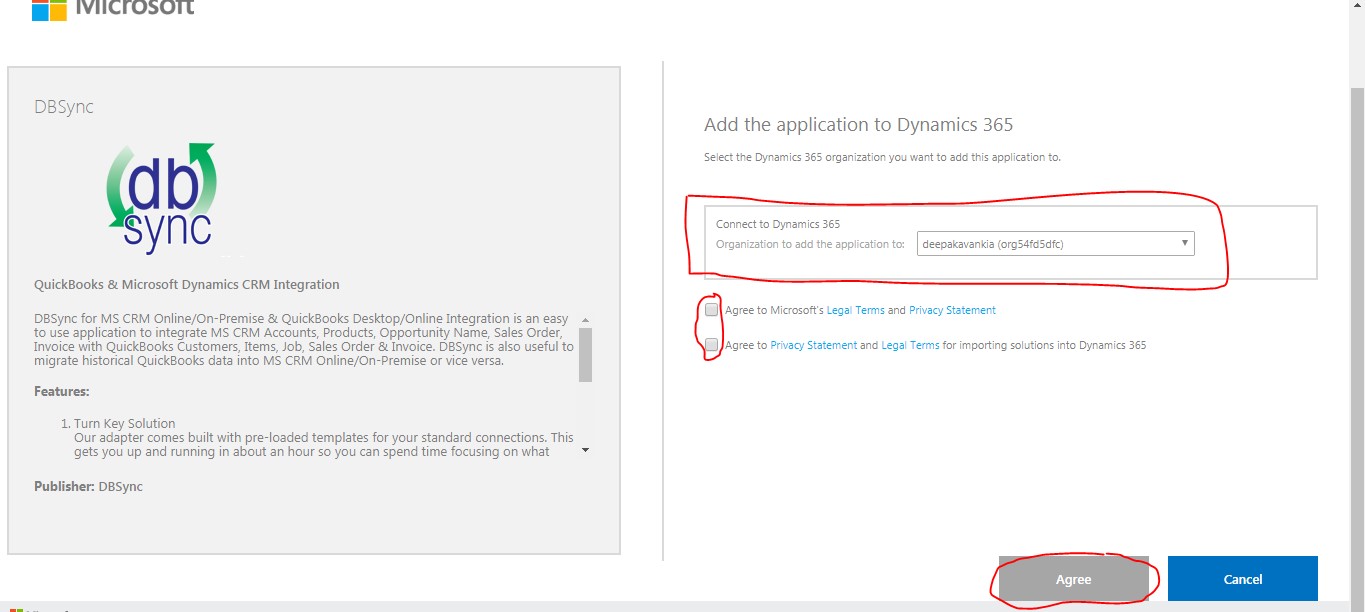Click the description text scrollbar thumb
This screenshot has height=612, width=1365.
tap(585, 354)
